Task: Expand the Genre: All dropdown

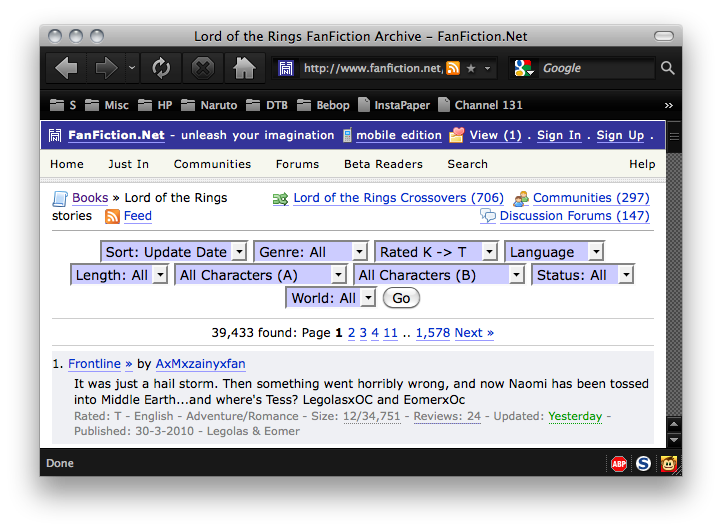Action: pos(311,252)
